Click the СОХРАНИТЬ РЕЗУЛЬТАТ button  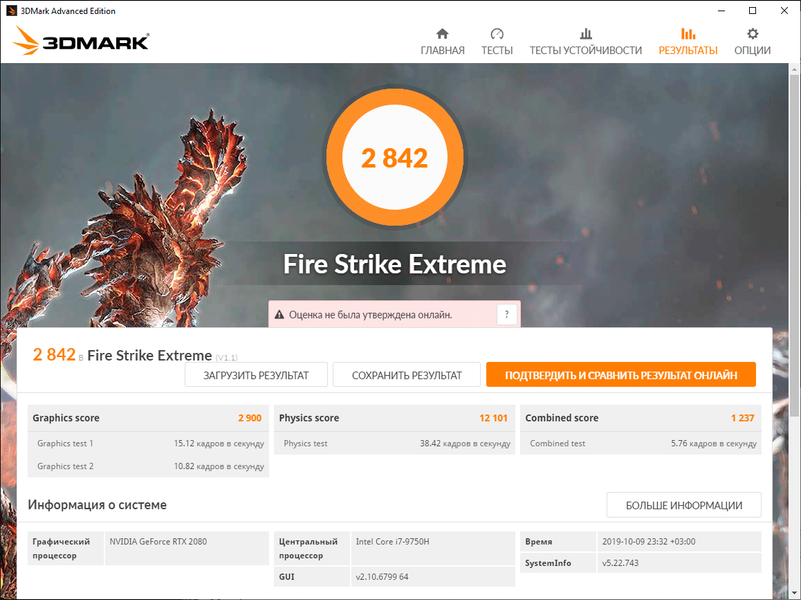coord(407,375)
